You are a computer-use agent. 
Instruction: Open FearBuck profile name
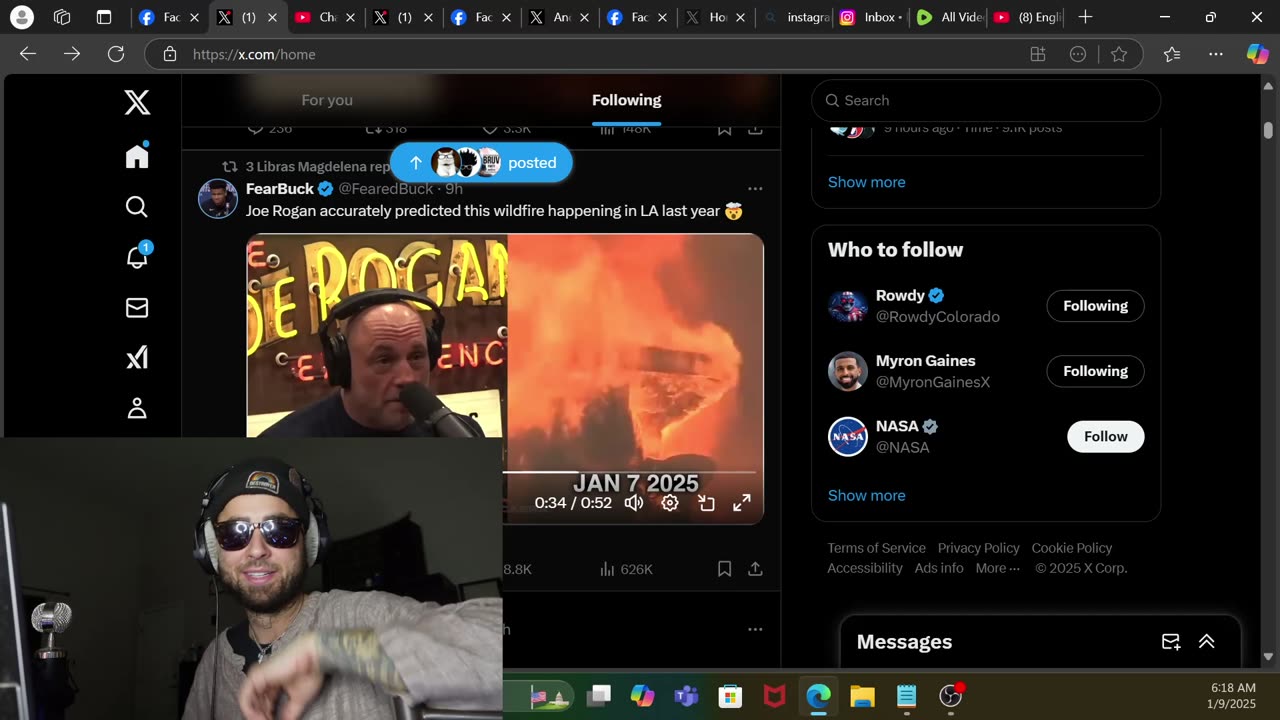tap(280, 188)
